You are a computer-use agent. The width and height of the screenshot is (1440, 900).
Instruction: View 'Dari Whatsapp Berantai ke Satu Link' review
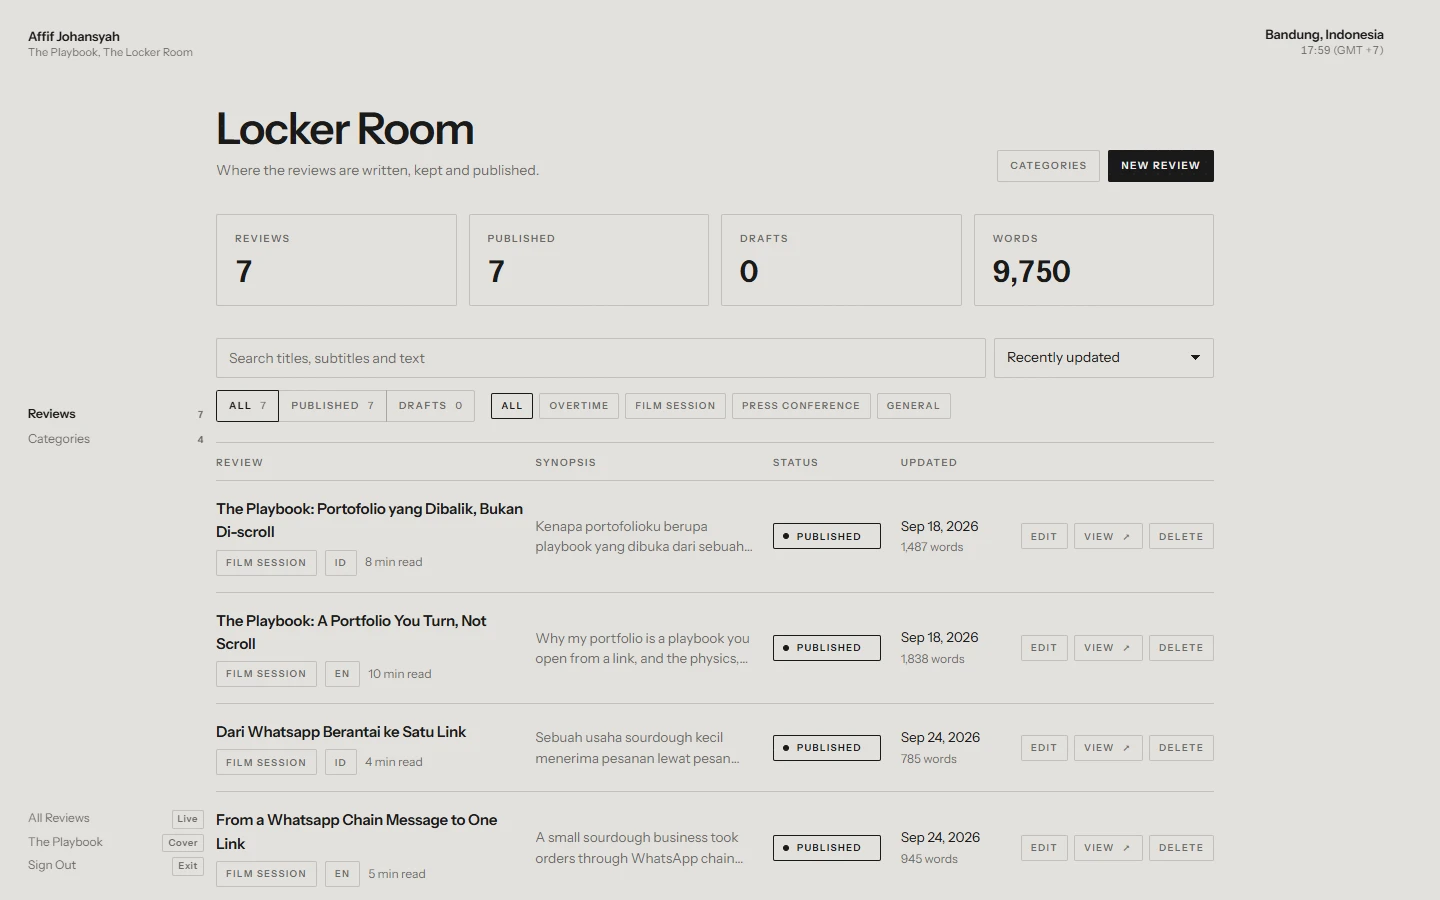(x=1108, y=748)
